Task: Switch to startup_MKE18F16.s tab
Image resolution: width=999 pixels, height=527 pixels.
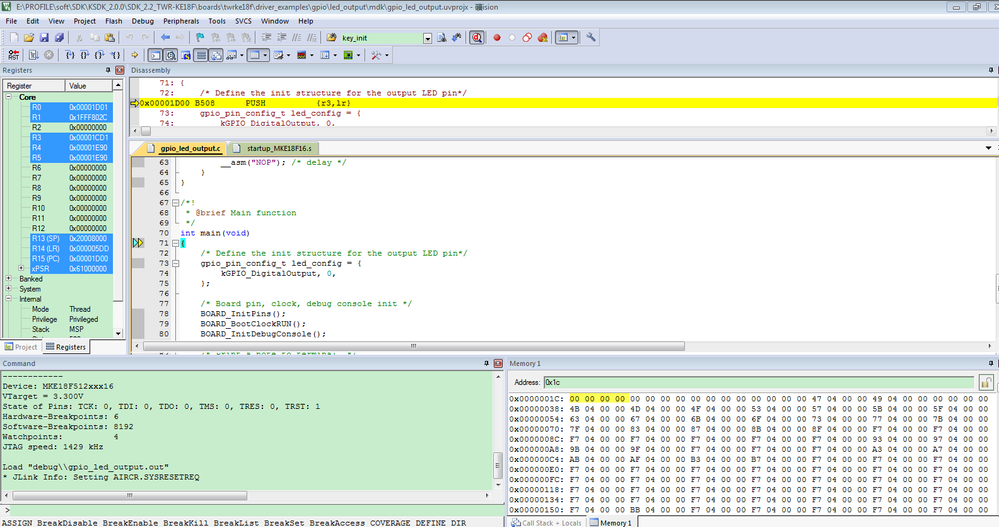Action: click(273, 148)
